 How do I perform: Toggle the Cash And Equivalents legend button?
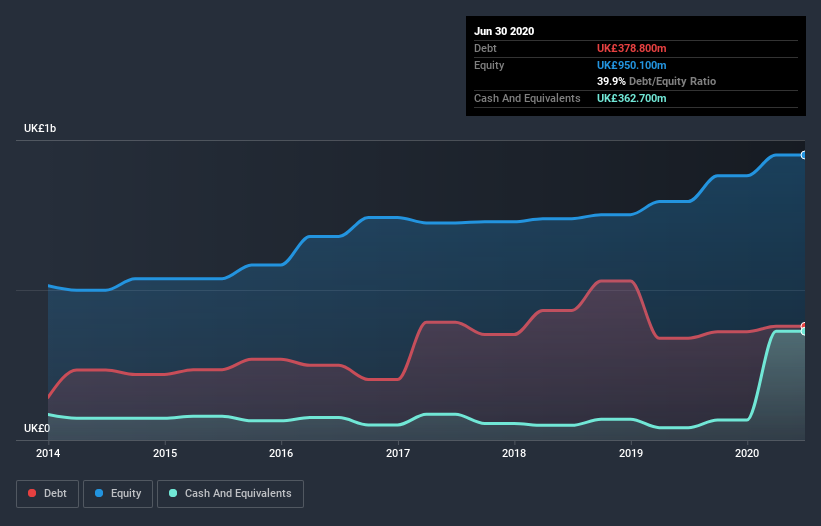230,494
